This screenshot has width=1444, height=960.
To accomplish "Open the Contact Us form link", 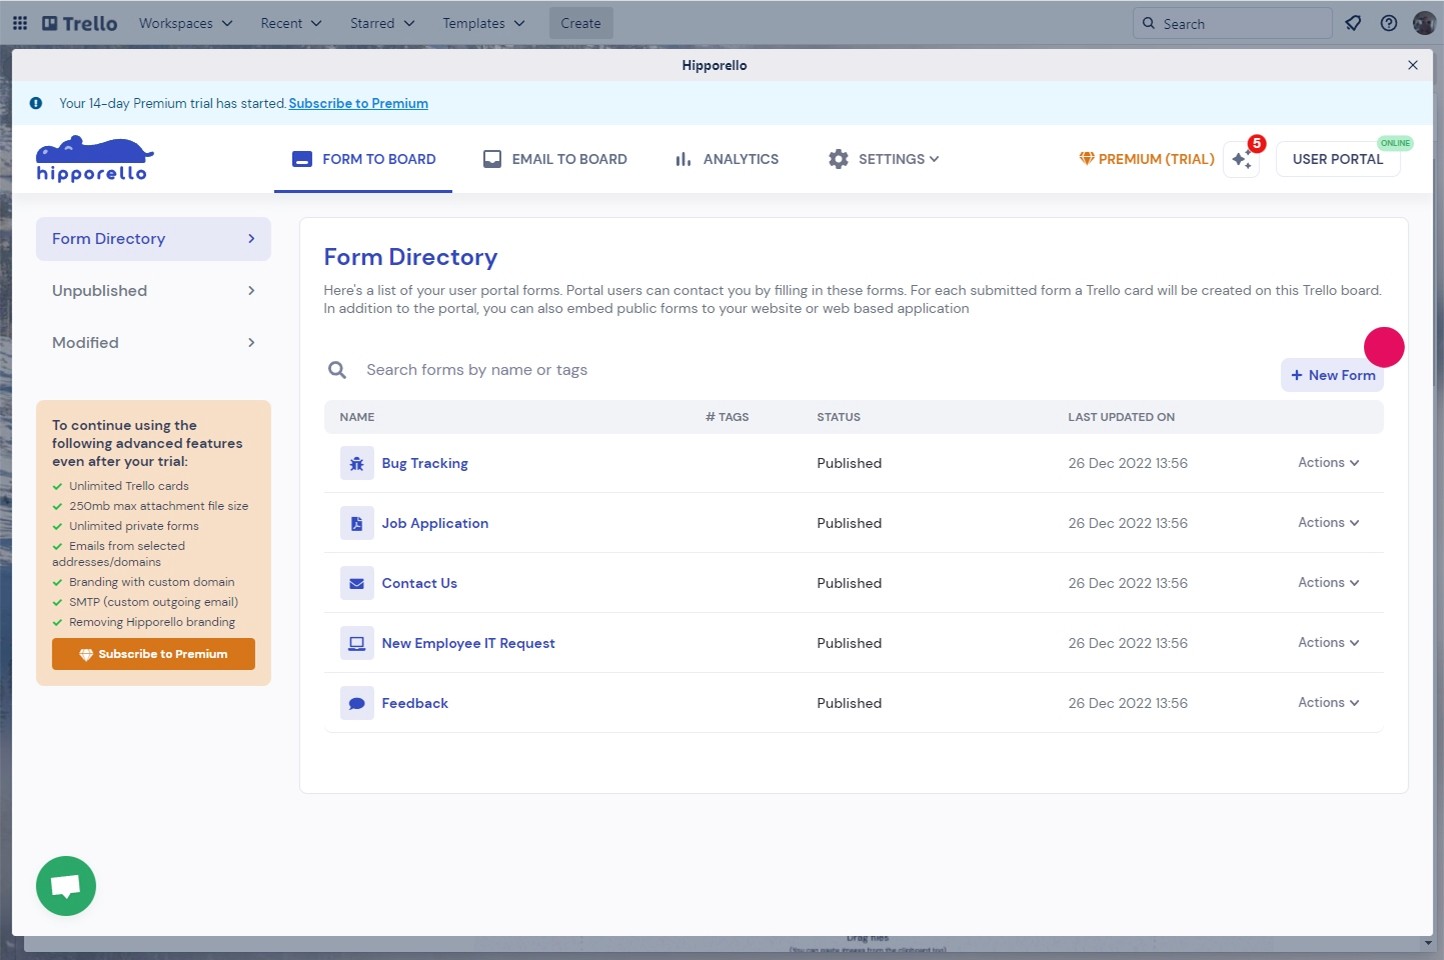I will pyautogui.click(x=419, y=583).
